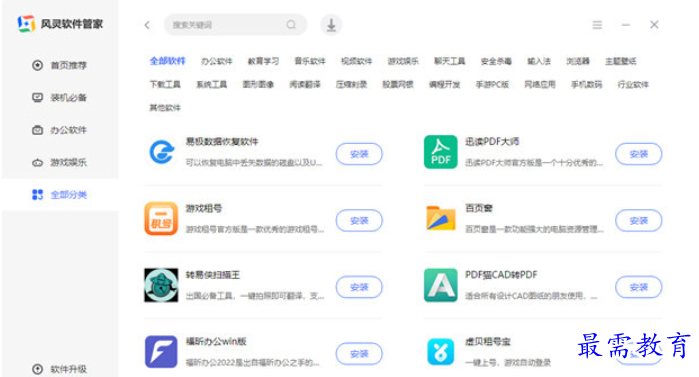The width and height of the screenshot is (699, 377).
Task: Select the 全部软件 category tab
Action: 168,61
